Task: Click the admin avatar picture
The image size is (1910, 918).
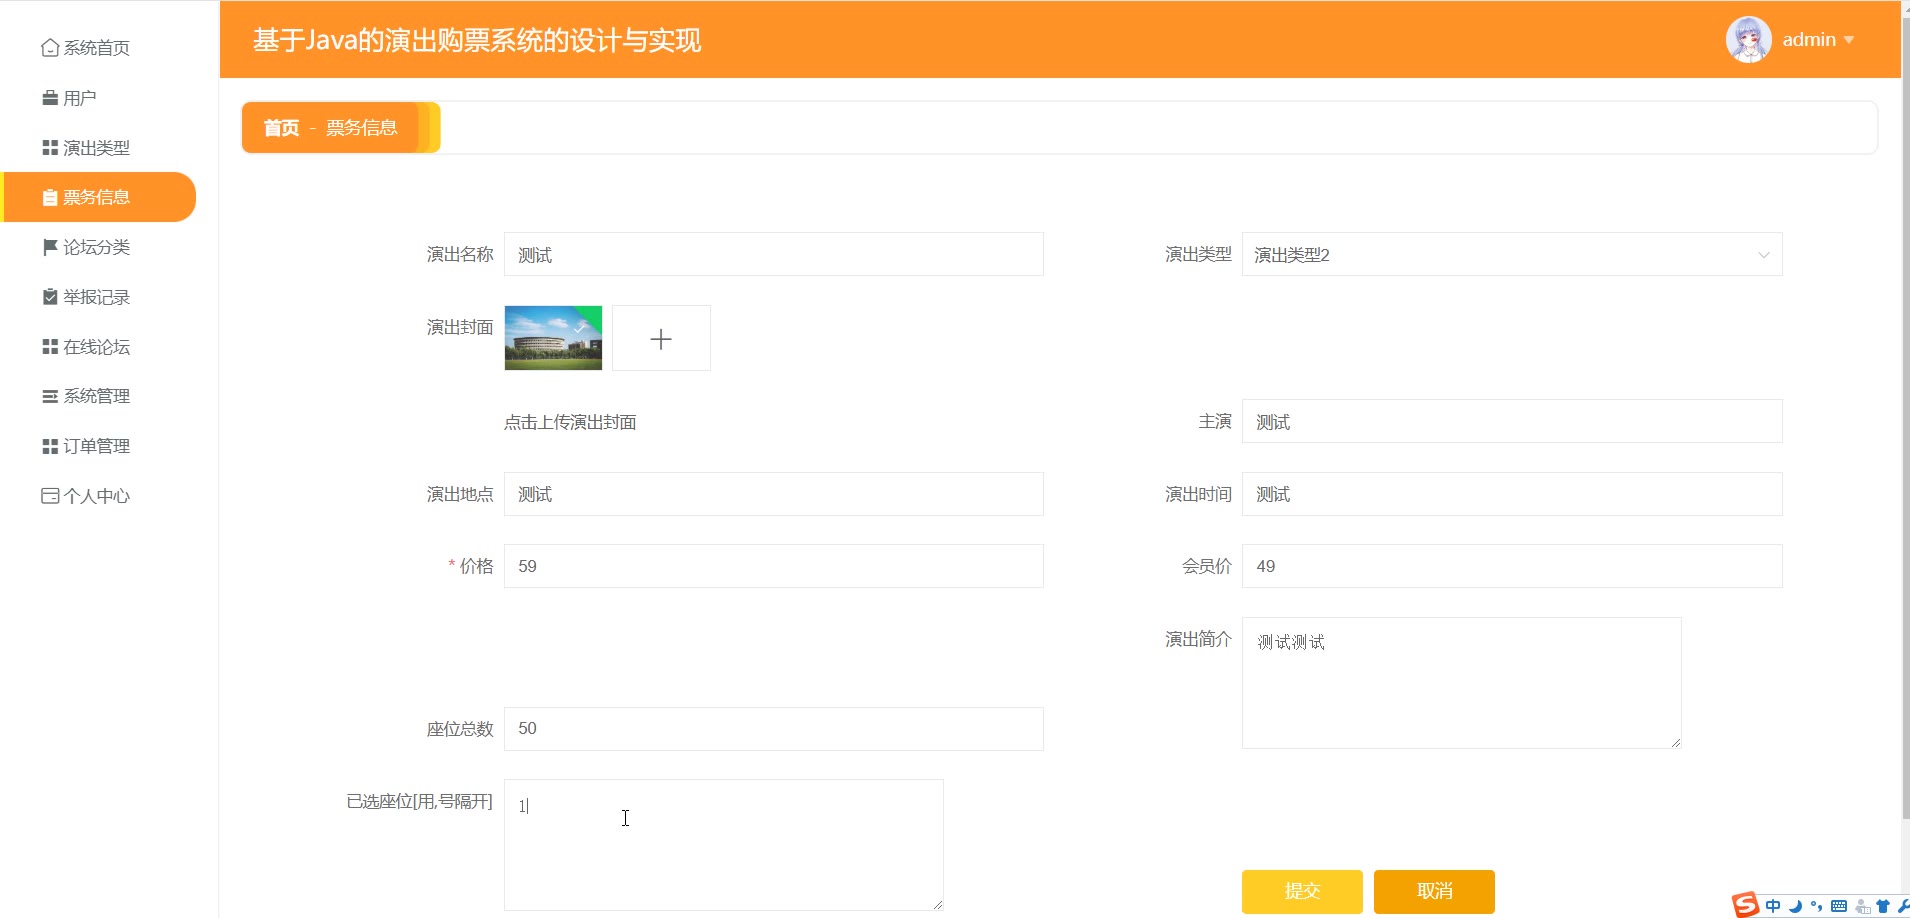Action: tap(1748, 40)
